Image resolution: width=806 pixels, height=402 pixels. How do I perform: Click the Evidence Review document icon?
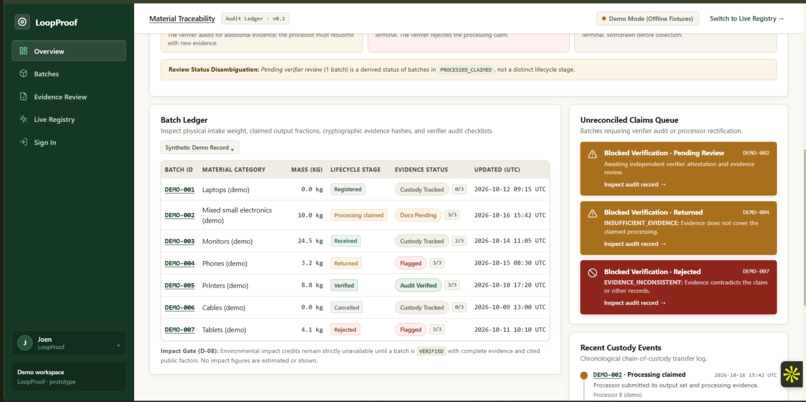23,97
